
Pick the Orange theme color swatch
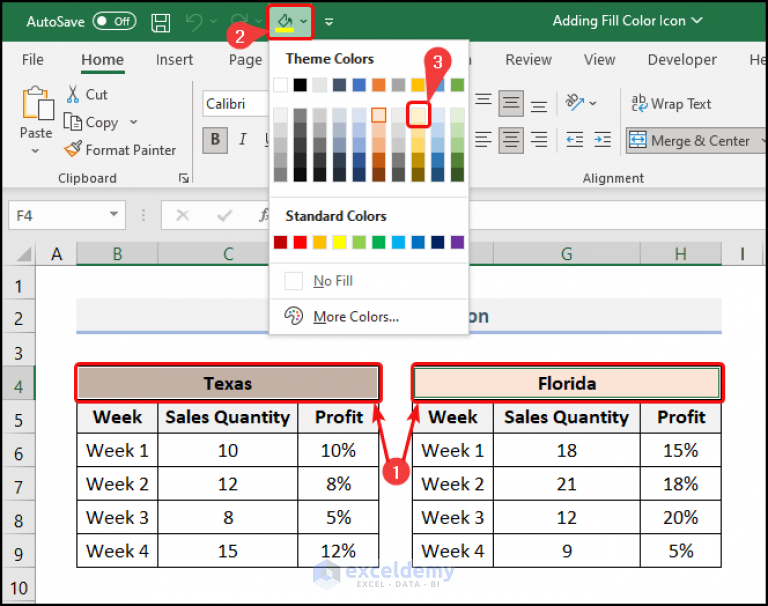pos(379,85)
